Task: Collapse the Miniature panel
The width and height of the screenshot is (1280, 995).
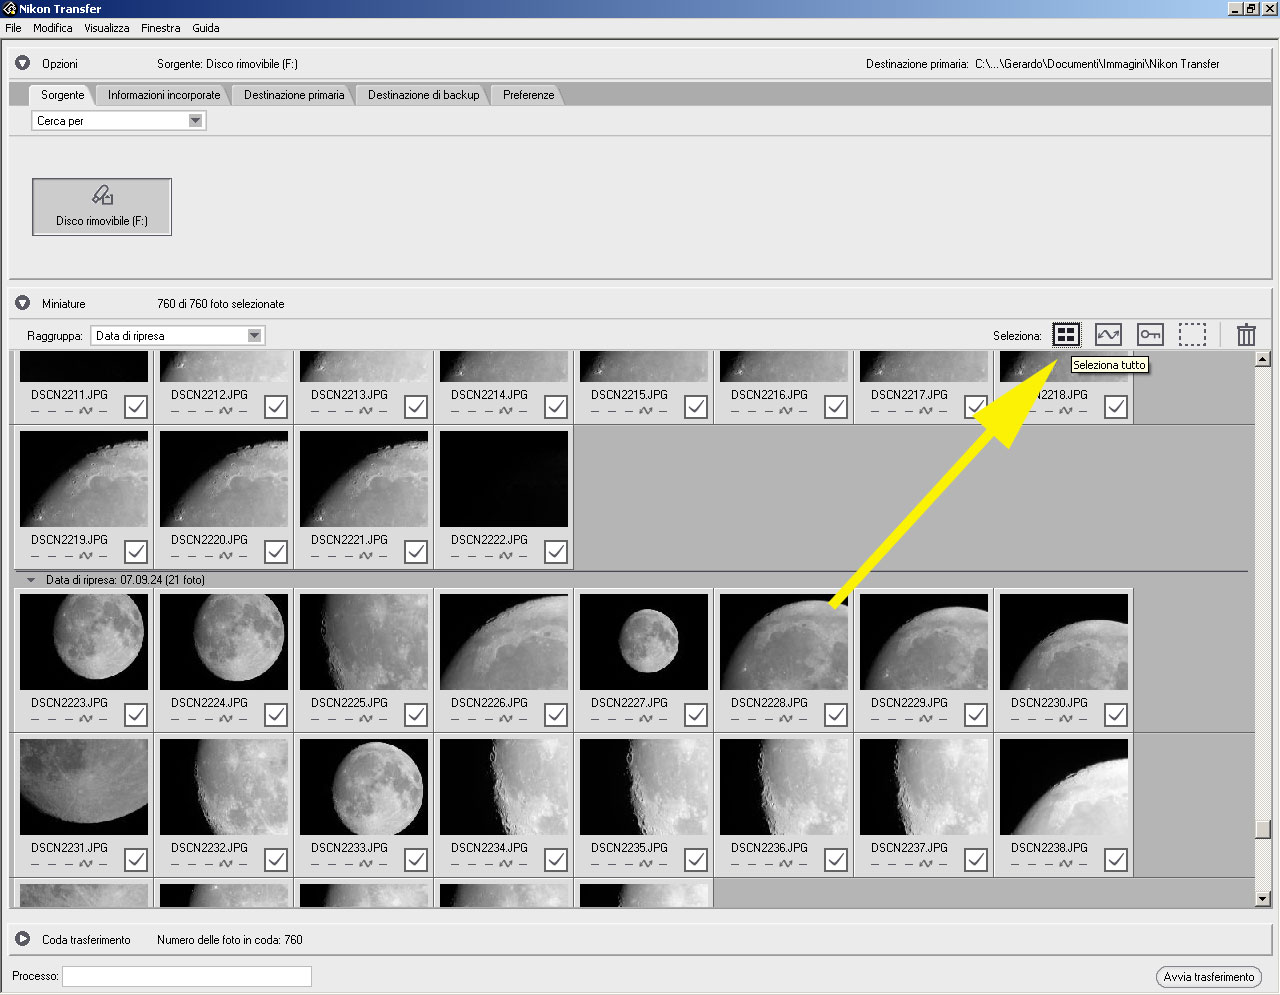Action: coord(22,303)
